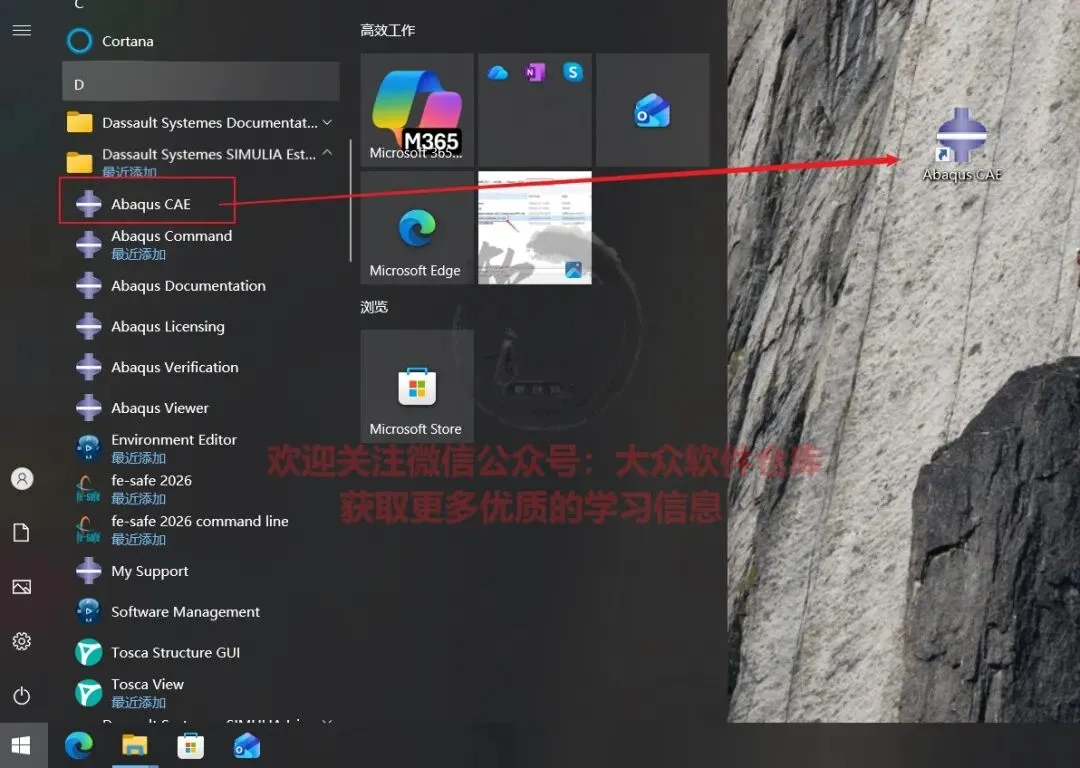This screenshot has height=768, width=1080.
Task: Click the 高效工作 tile group heading
Action: coord(388,30)
